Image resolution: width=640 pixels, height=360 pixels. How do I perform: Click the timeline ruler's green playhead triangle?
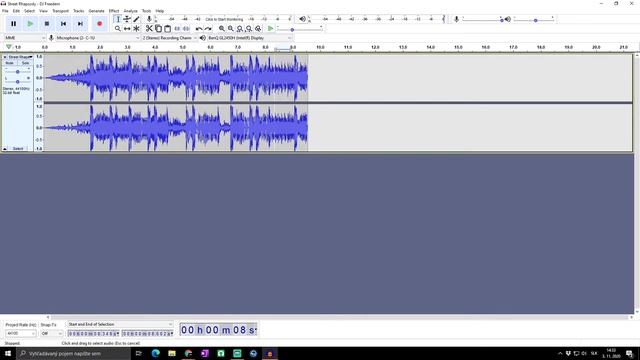[9, 47]
